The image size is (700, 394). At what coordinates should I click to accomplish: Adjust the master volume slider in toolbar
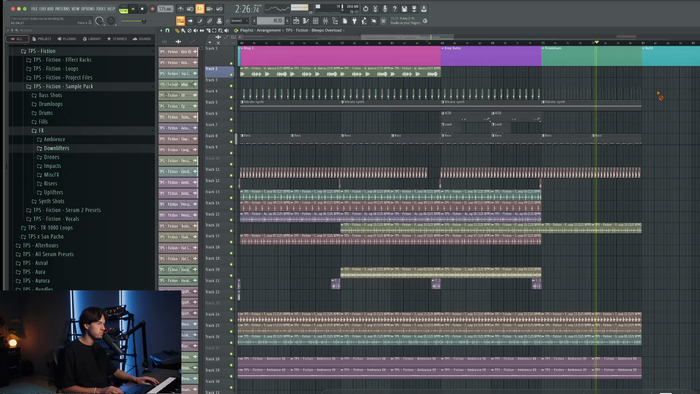click(133, 21)
